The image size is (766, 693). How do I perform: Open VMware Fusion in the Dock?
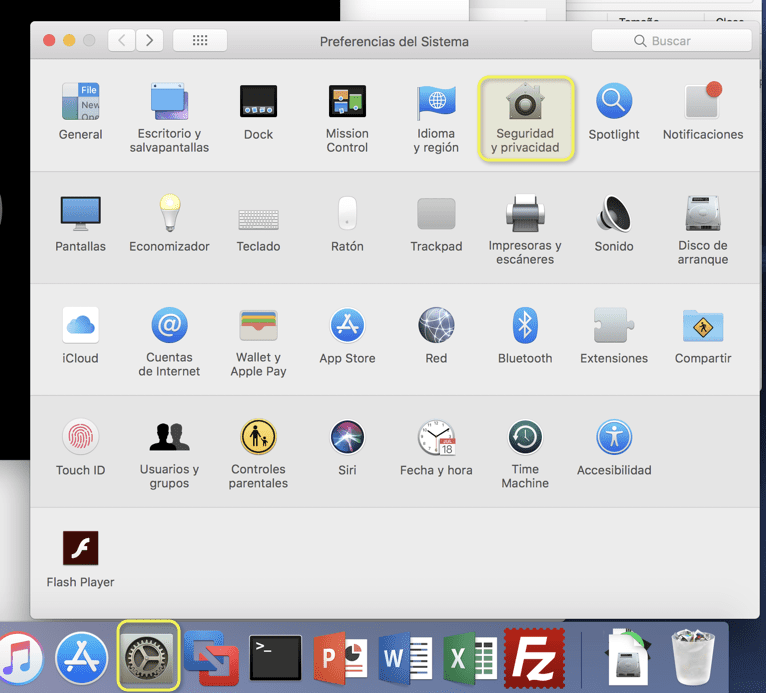point(212,657)
